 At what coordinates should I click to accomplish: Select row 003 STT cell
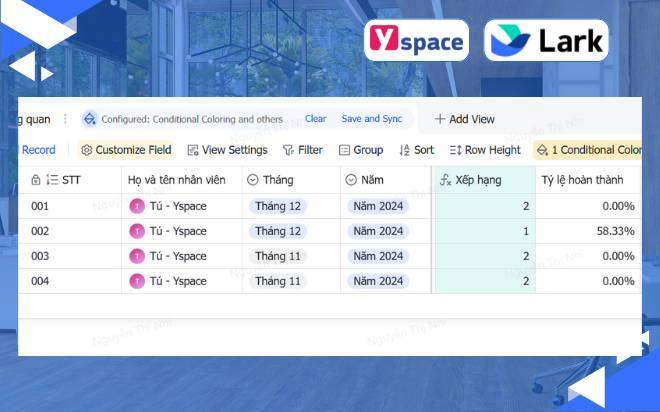click(x=70, y=256)
